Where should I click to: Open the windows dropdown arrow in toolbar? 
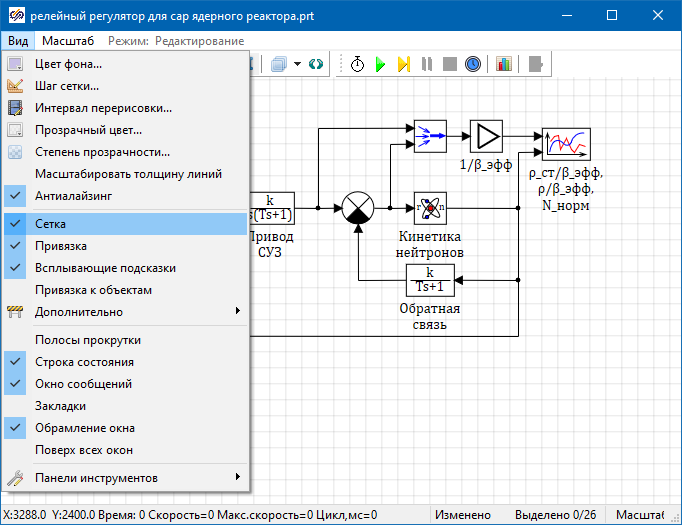pyautogui.click(x=298, y=64)
